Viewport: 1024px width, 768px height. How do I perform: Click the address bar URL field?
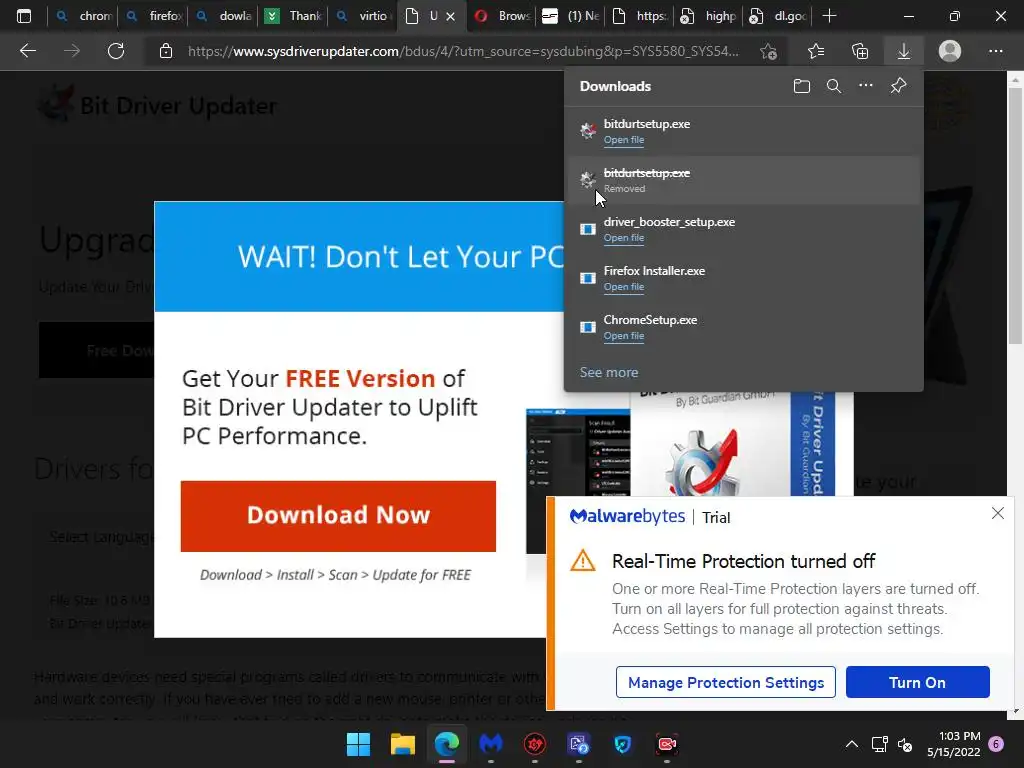pyautogui.click(x=463, y=51)
